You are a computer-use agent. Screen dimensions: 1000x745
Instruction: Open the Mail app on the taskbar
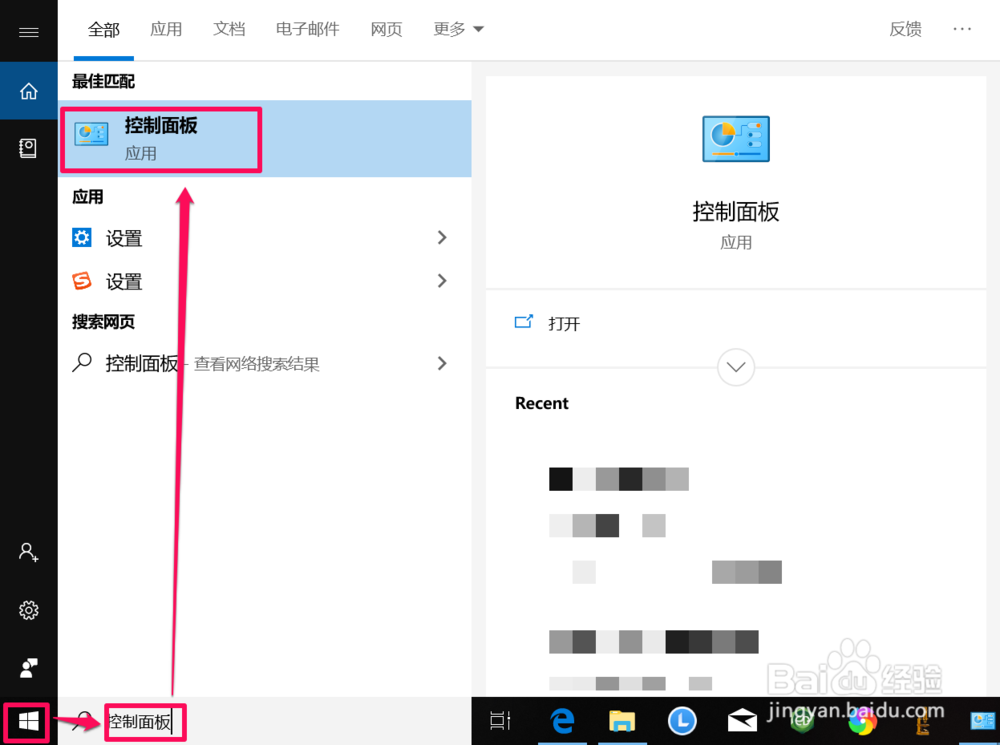point(741,721)
